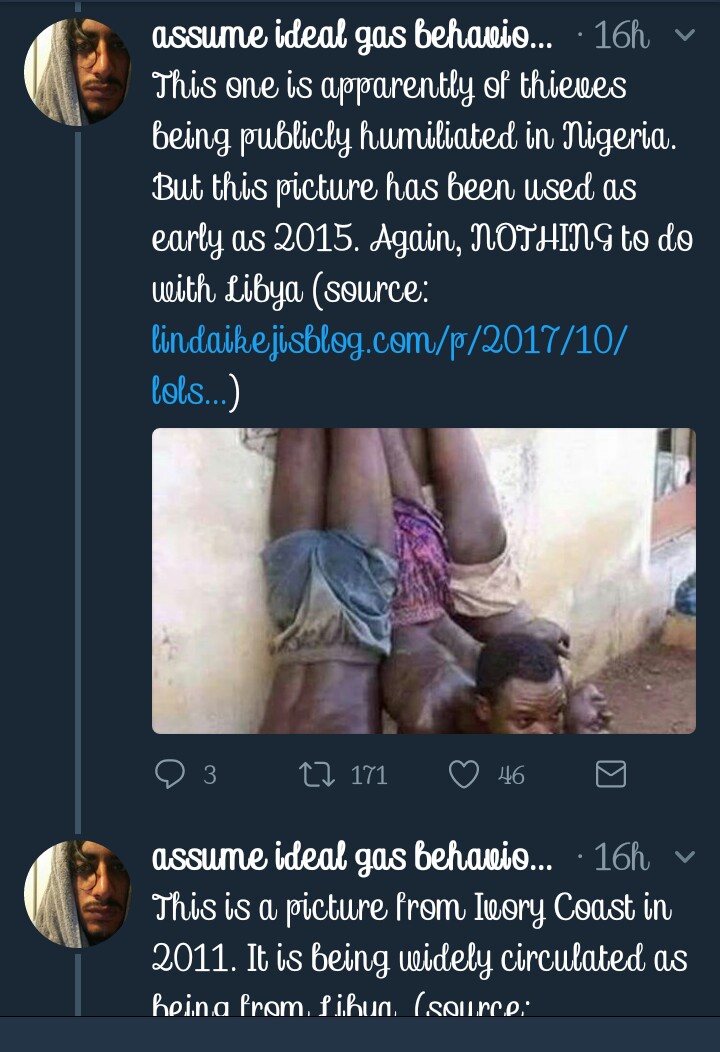Open the dropdown arrow on the Ivory Coast tweet
This screenshot has width=720, height=1052.
pos(685,856)
